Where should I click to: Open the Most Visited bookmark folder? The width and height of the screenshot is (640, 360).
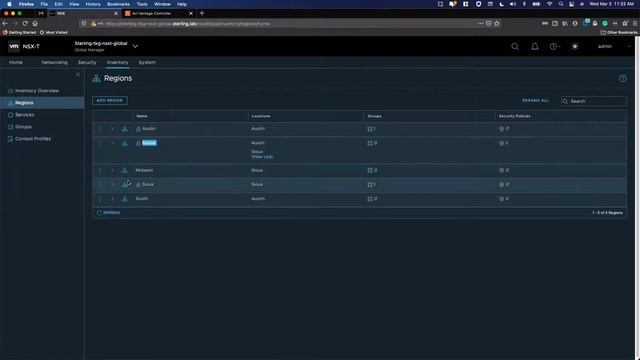click(53, 32)
